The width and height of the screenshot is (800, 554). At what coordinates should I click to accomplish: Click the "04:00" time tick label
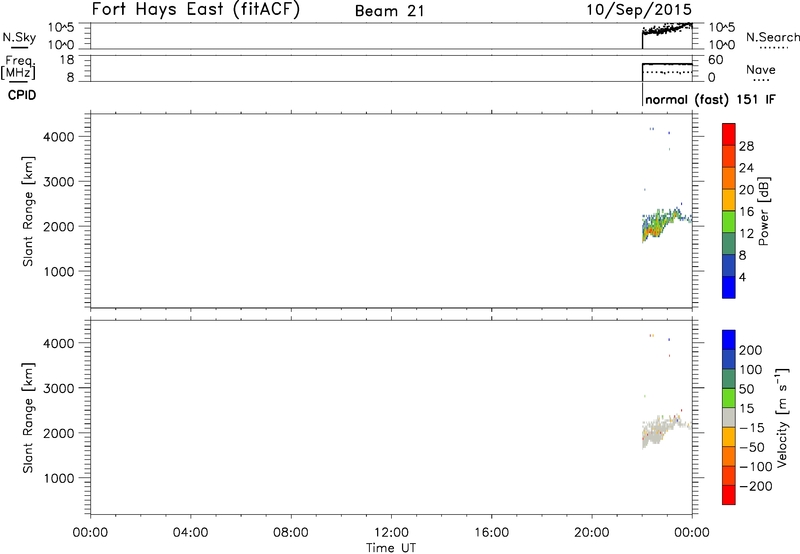click(190, 533)
